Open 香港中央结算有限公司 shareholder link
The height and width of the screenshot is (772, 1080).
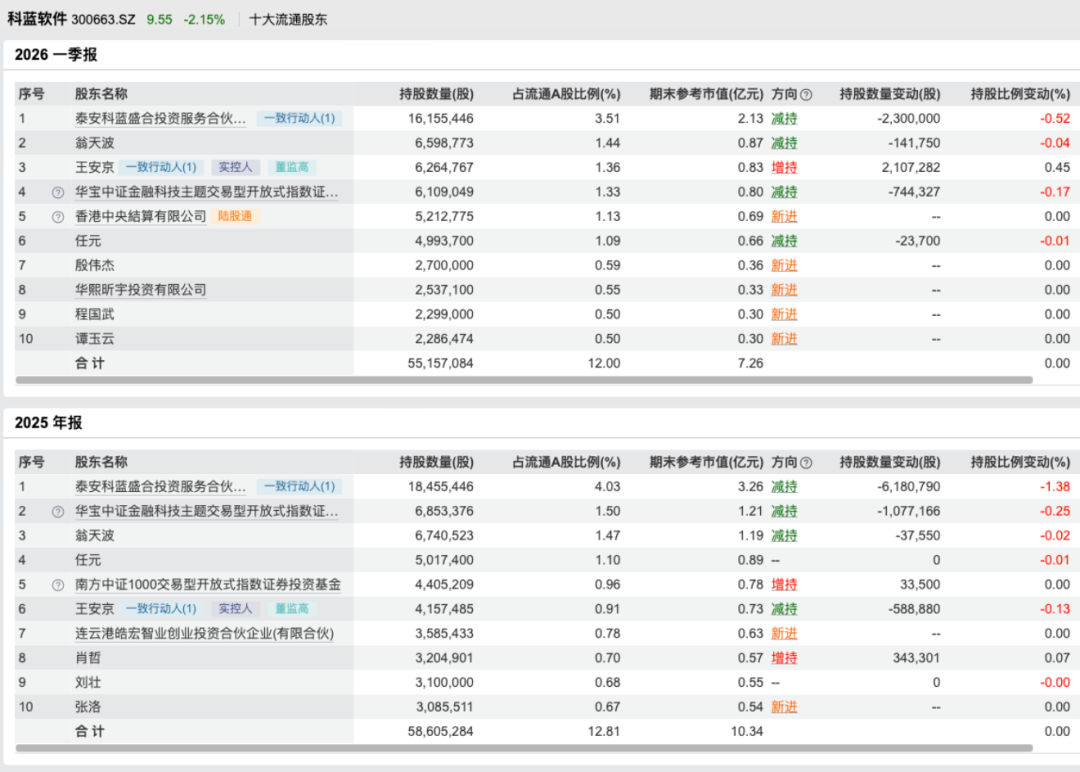[141, 216]
